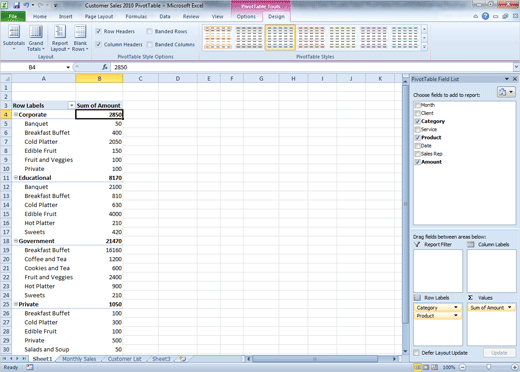Apply the seventh teal PivotTable style
520x372 pixels.
click(405, 37)
